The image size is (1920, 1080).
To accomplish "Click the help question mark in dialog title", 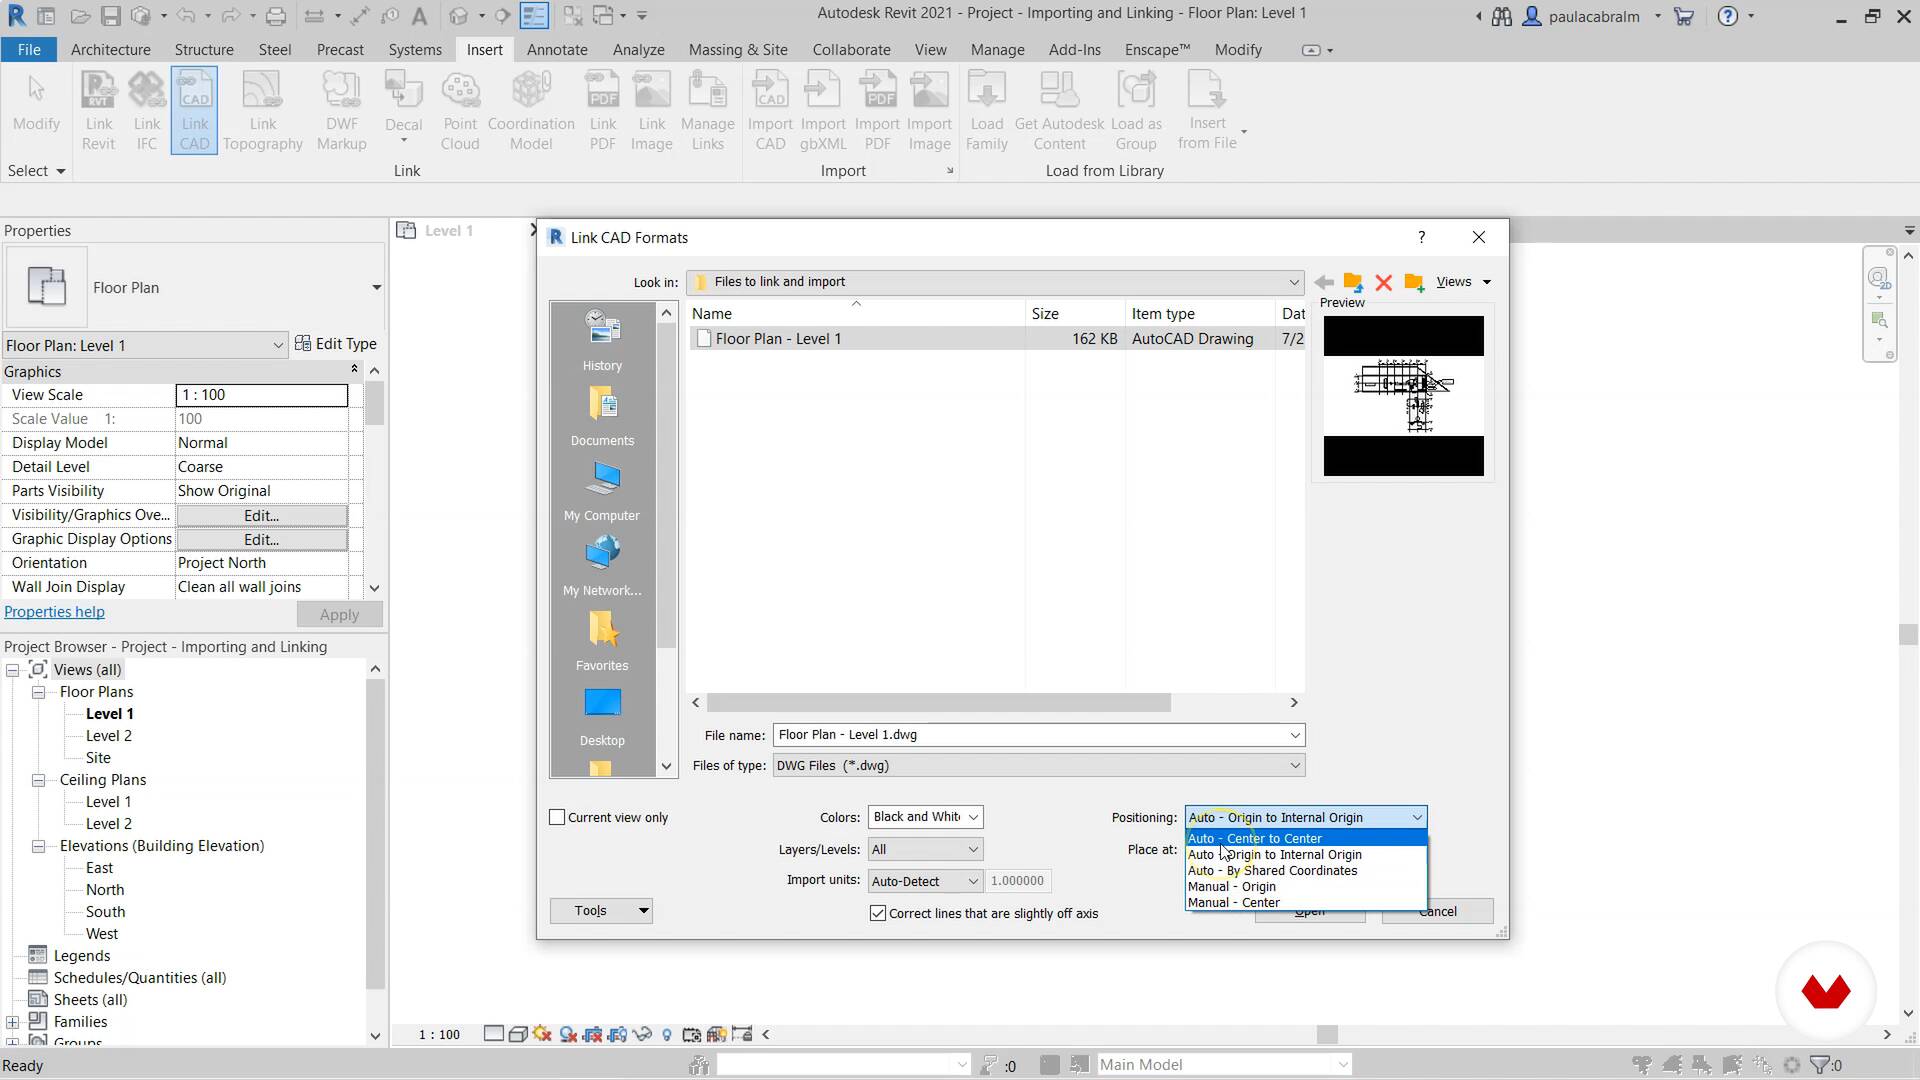I will click(x=1421, y=237).
